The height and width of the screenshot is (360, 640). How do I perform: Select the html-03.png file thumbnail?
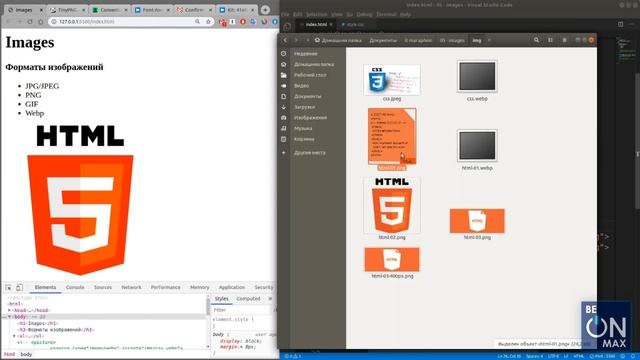[x=477, y=221]
